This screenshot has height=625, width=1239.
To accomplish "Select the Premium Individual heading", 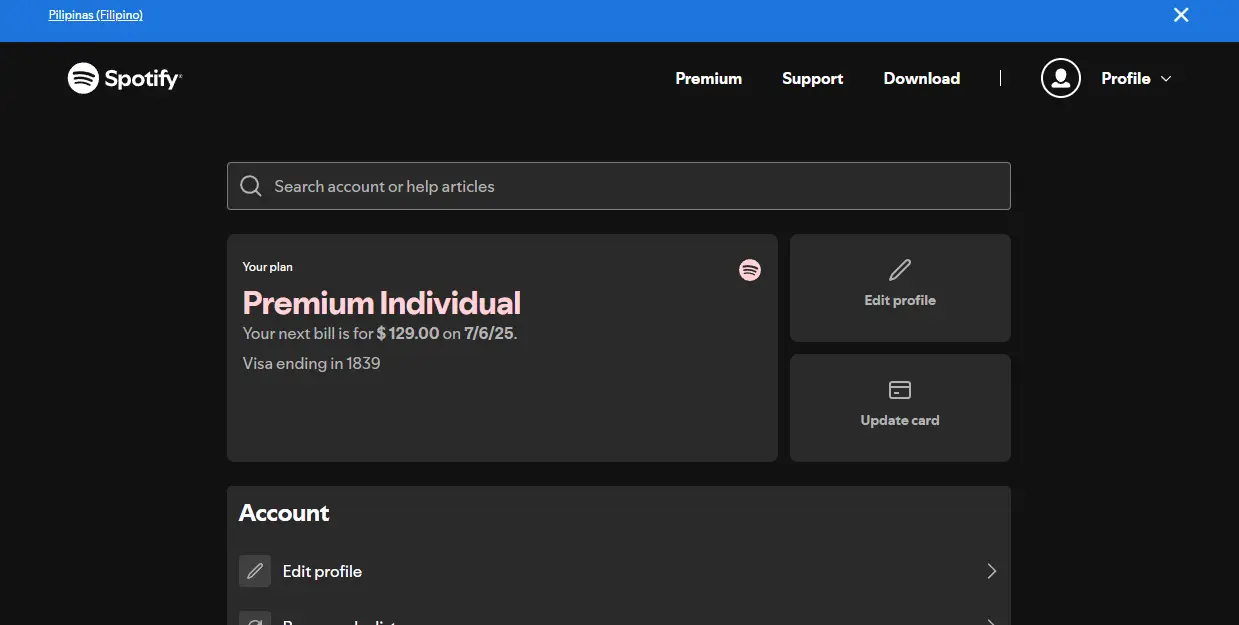I will coord(382,303).
